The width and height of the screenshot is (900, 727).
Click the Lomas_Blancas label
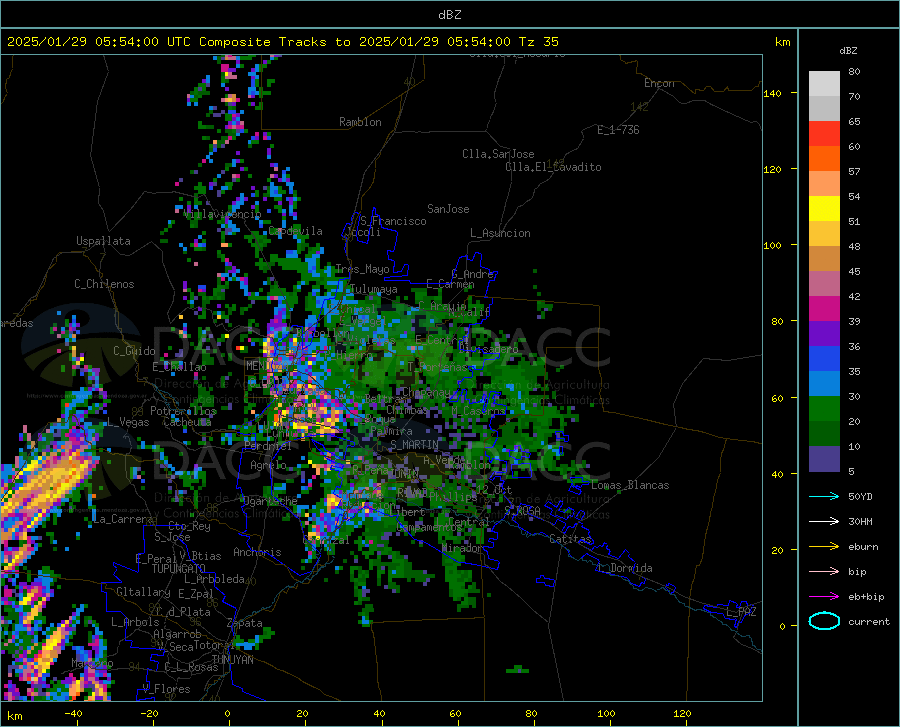point(630,485)
